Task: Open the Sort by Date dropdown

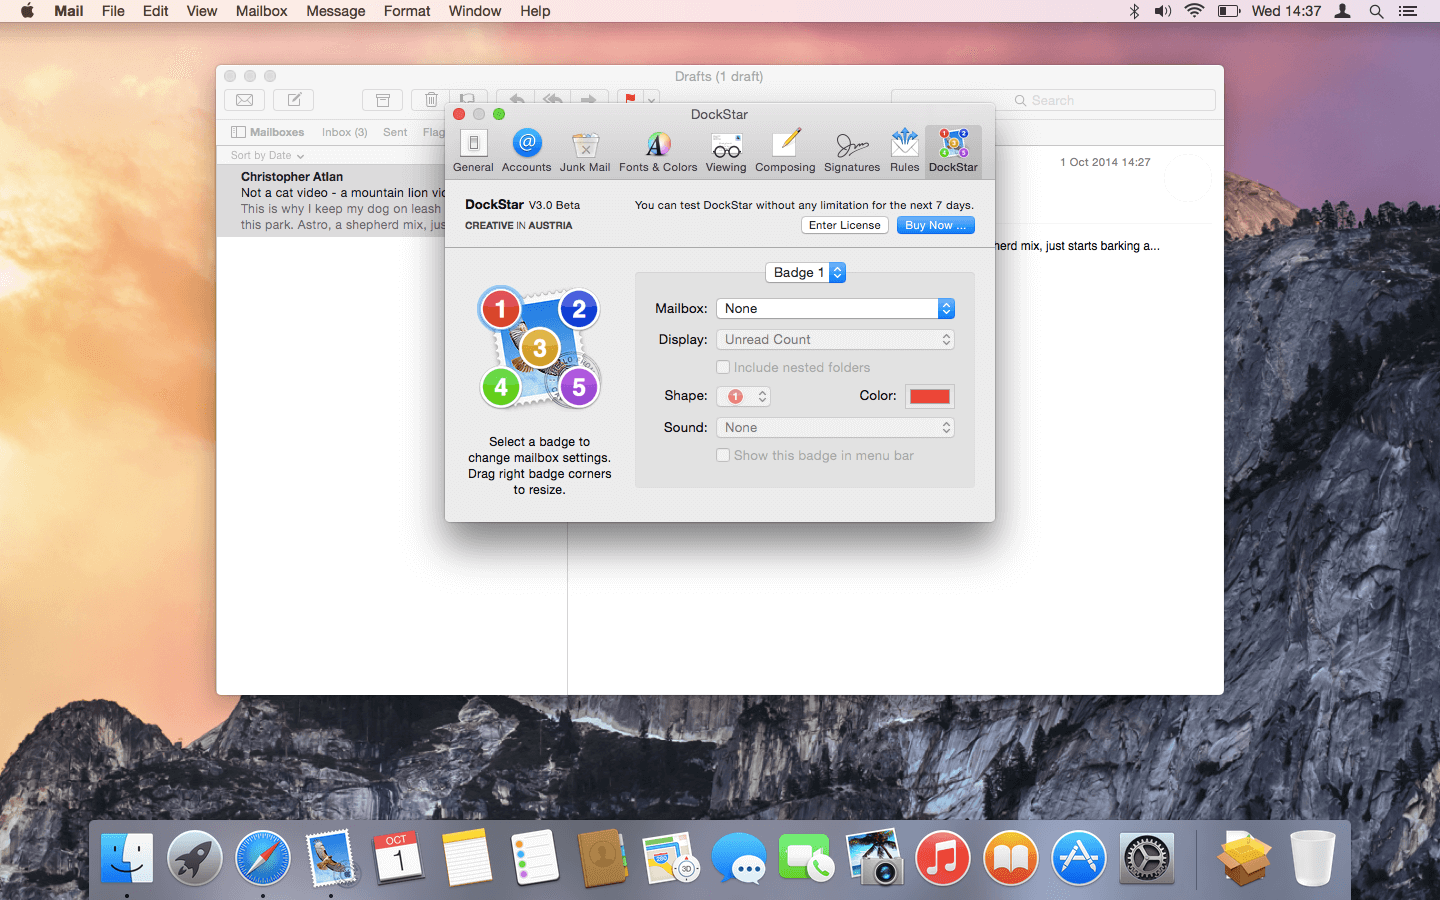Action: (267, 155)
